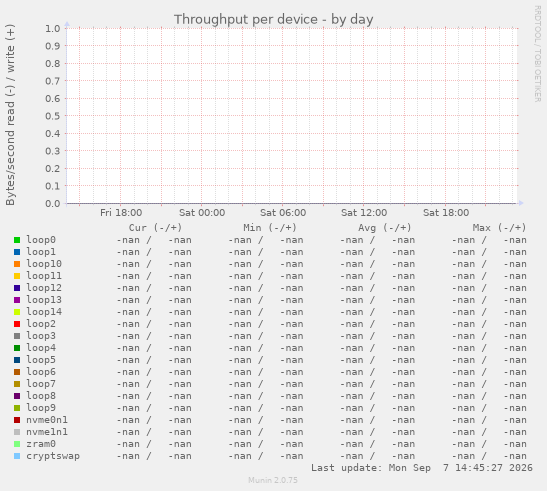Click the navy loop5 legend swatch
This screenshot has height=491, width=547.
coord(17,360)
